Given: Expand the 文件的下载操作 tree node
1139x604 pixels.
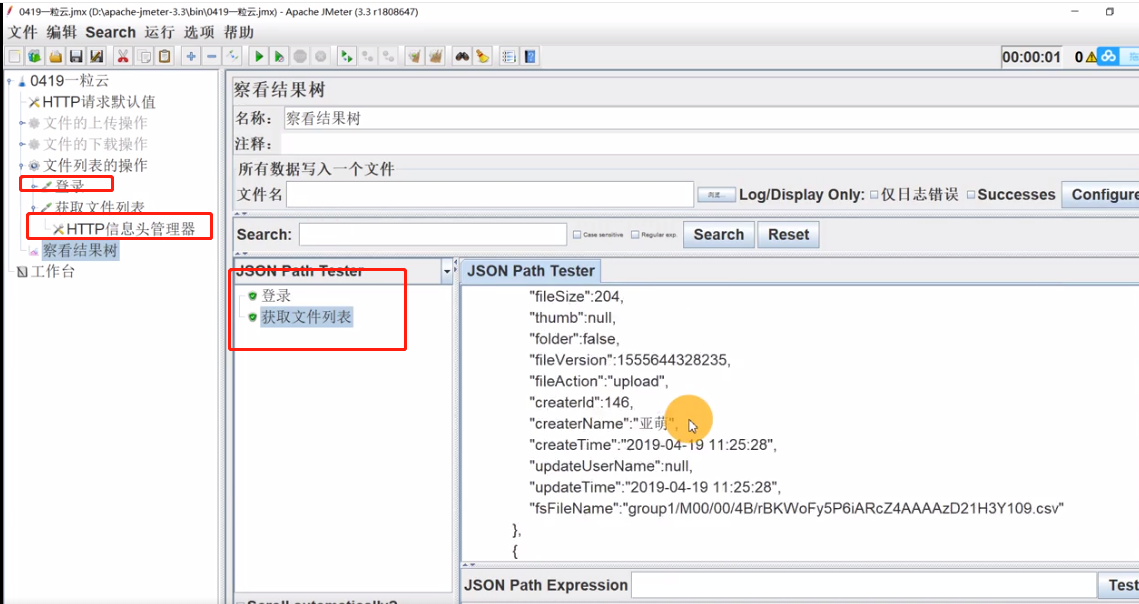Looking at the screenshot, I should pyautogui.click(x=22, y=145).
